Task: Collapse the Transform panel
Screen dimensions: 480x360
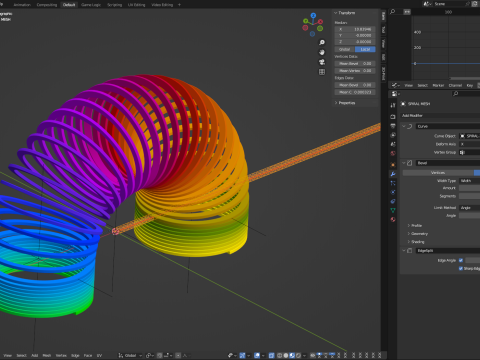Action: [336, 13]
